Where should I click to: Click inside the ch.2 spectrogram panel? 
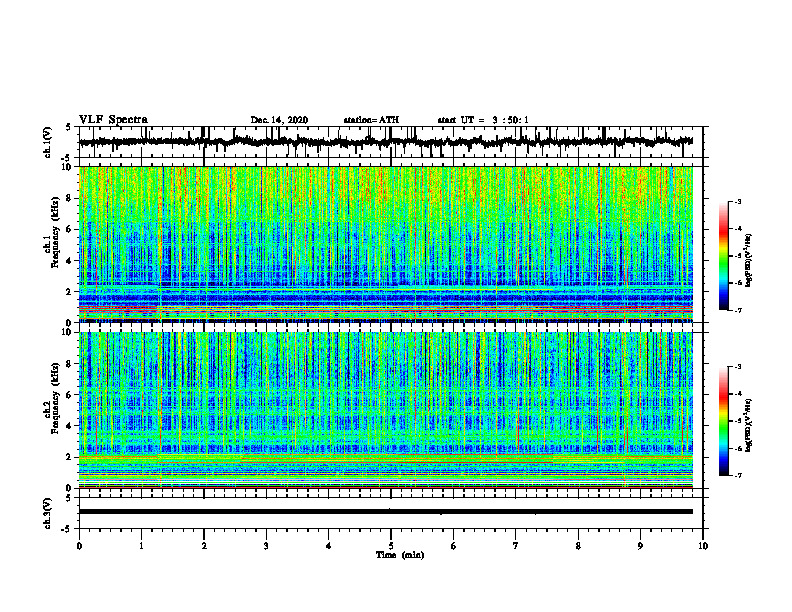(x=385, y=410)
